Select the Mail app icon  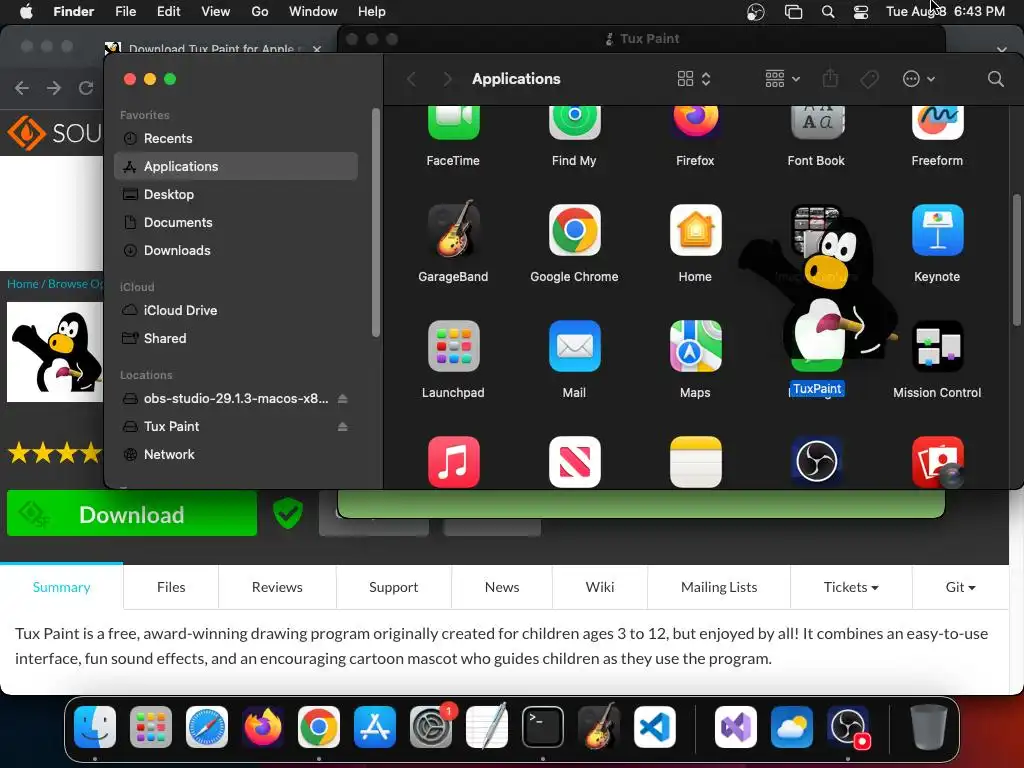[574, 346]
